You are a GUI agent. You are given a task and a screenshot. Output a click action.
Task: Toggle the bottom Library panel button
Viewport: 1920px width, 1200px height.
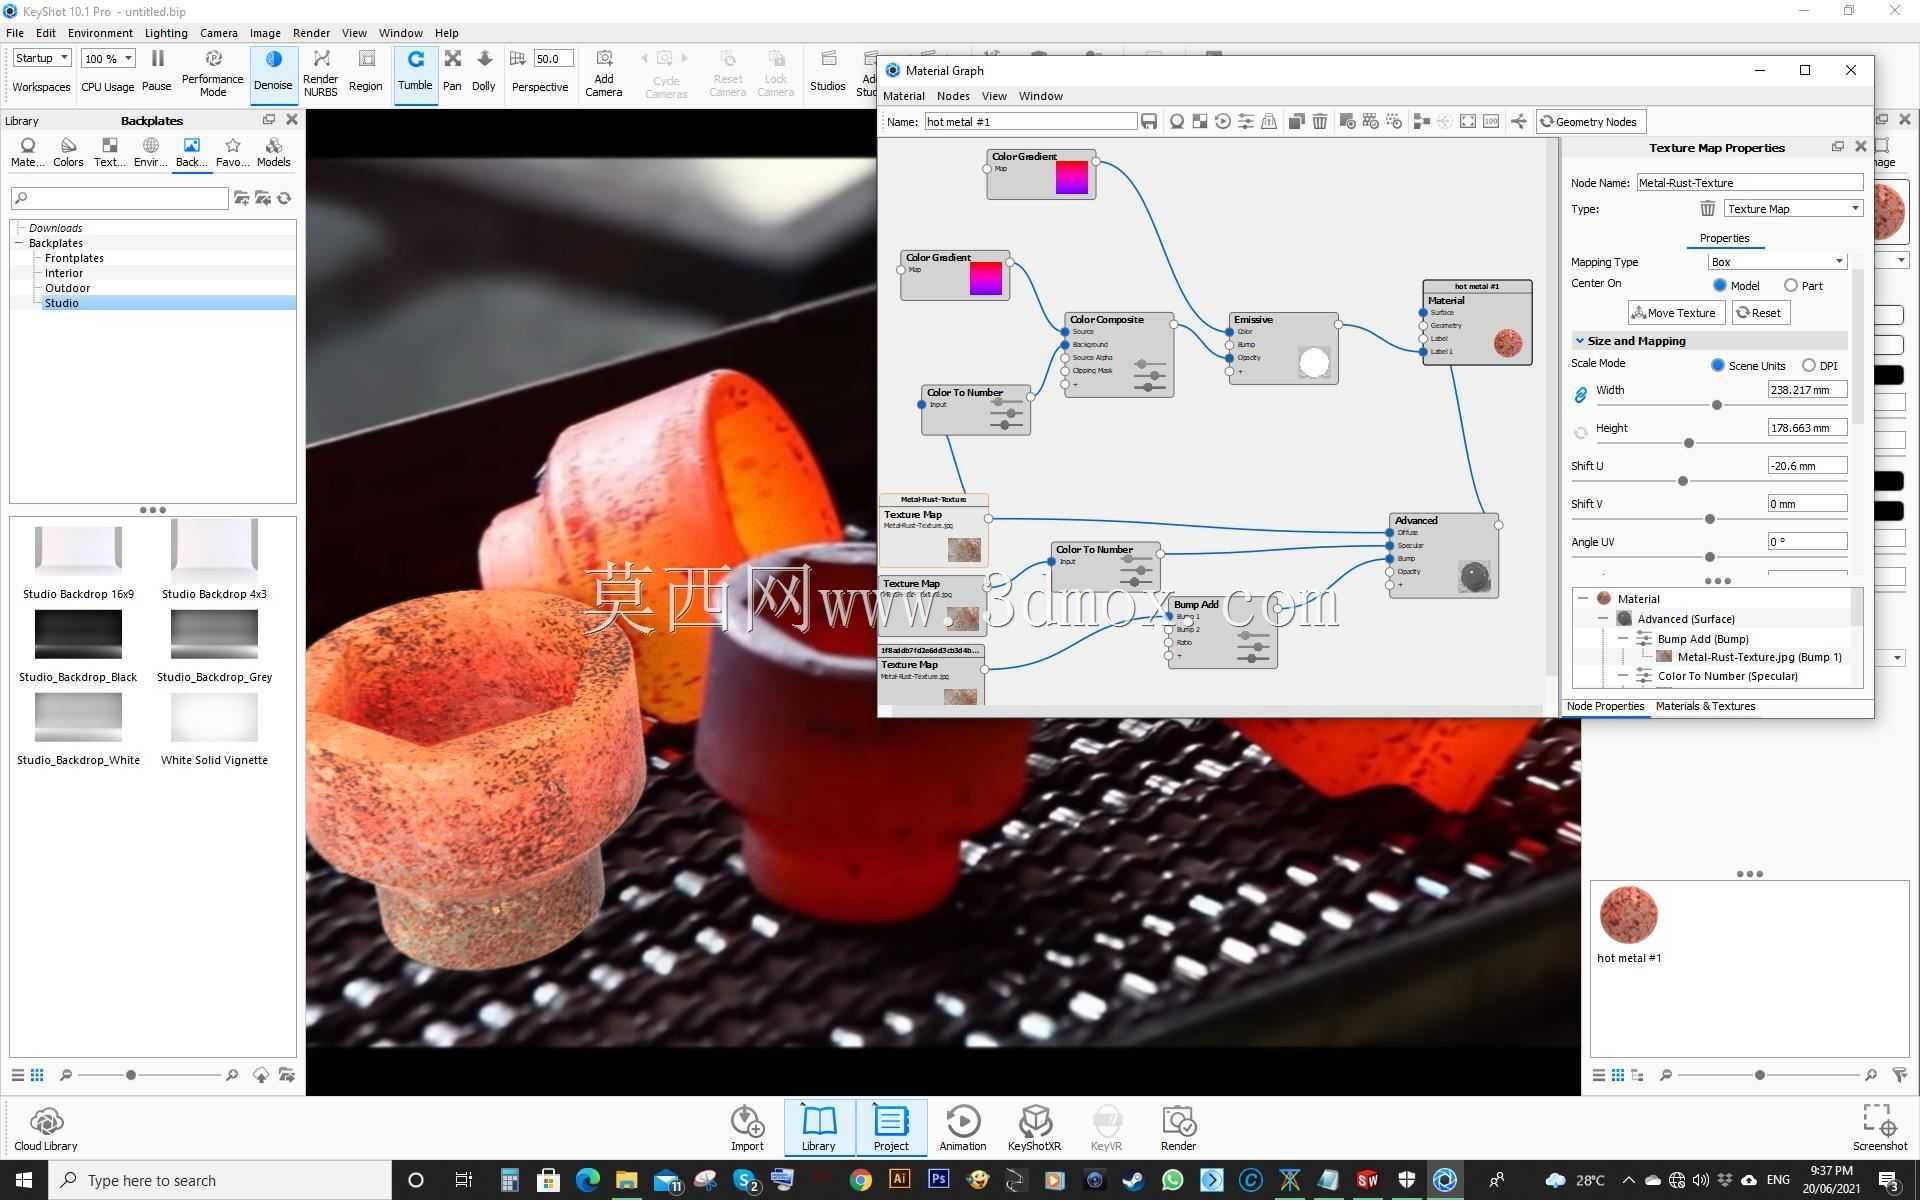819,1127
